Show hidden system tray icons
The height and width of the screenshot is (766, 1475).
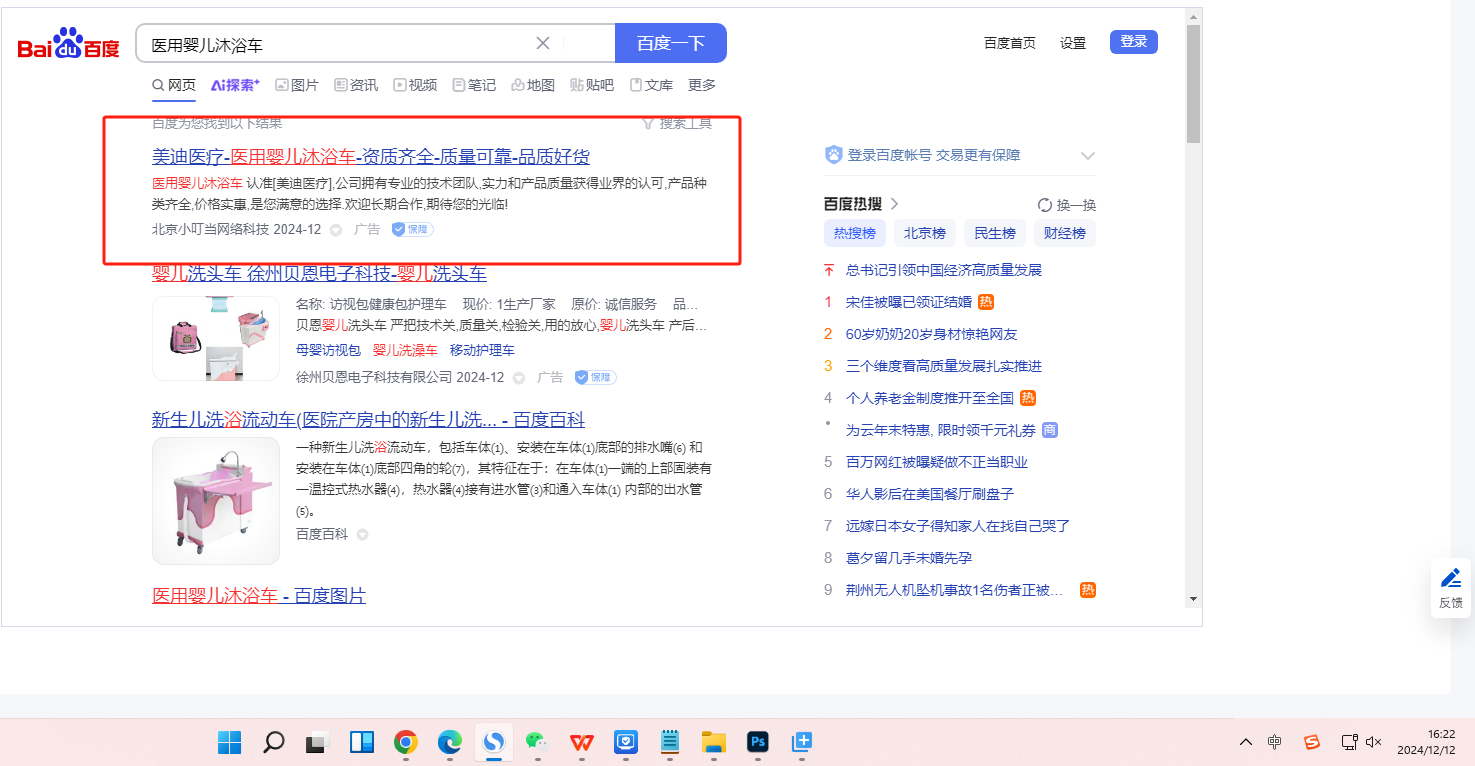coord(1245,742)
